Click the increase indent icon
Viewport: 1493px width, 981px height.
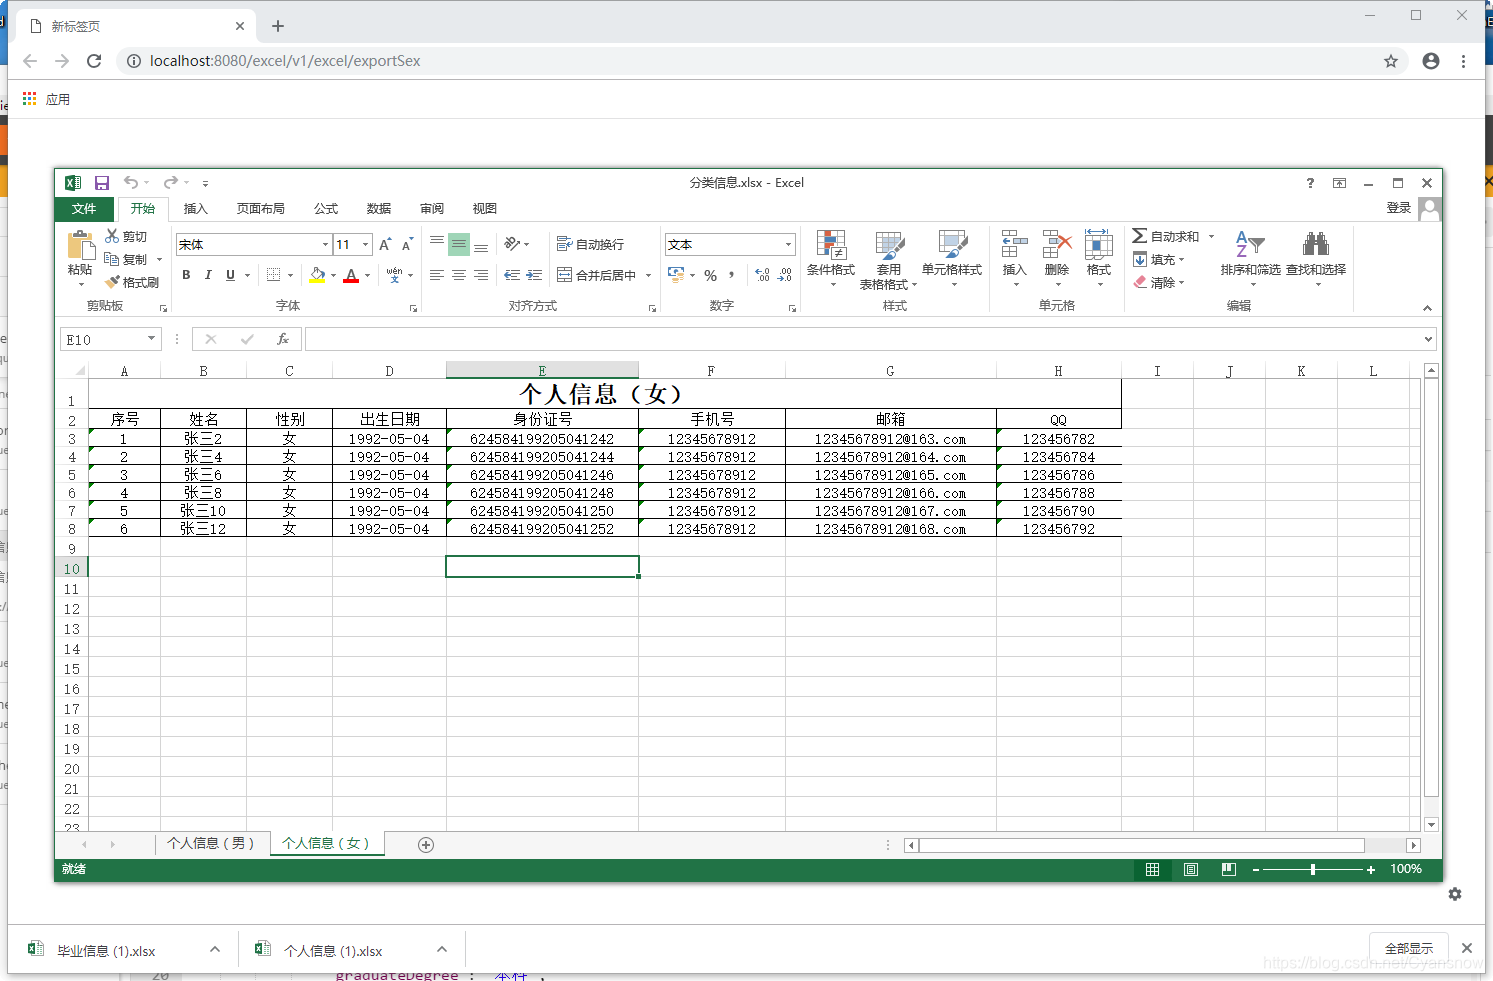[535, 275]
